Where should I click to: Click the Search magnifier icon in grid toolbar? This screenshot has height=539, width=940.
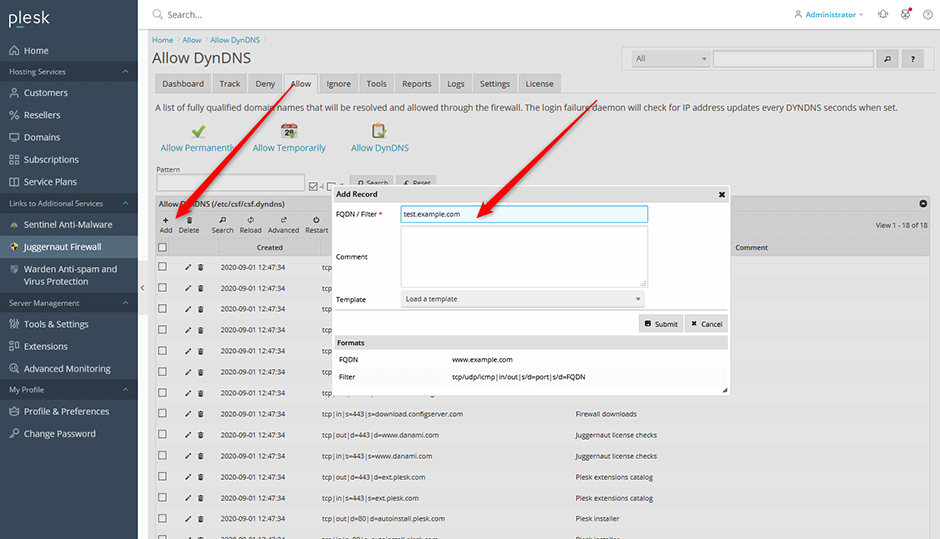222,220
